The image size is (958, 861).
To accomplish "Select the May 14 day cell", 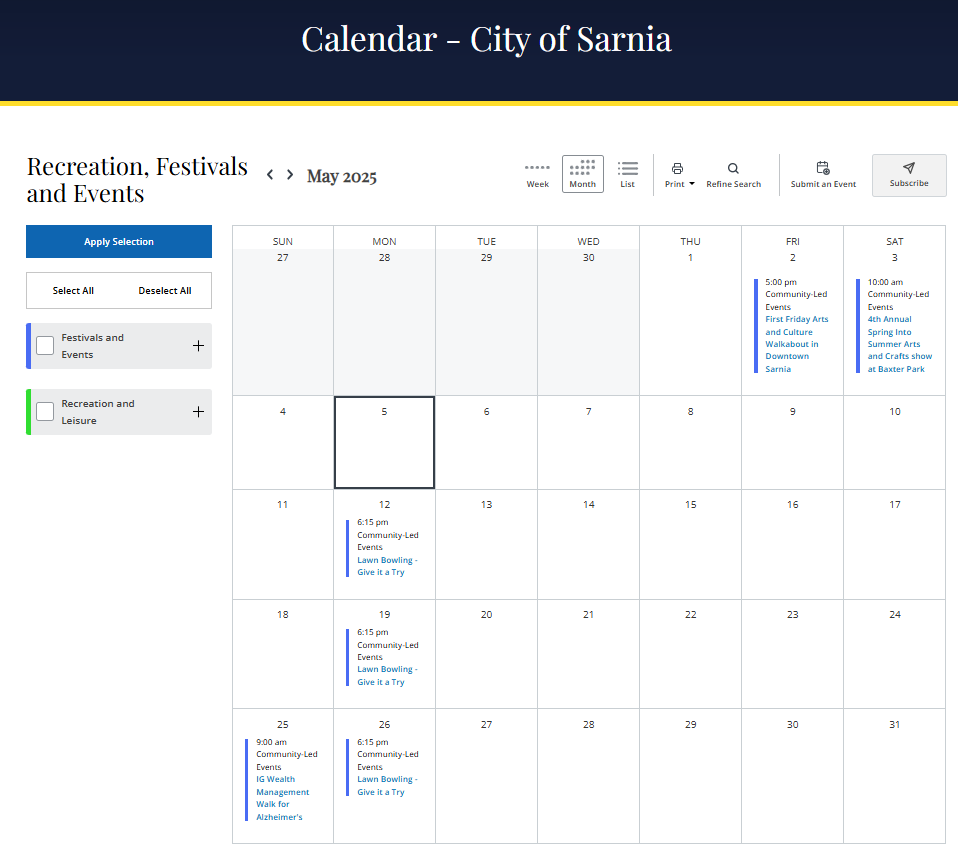I will [x=588, y=544].
